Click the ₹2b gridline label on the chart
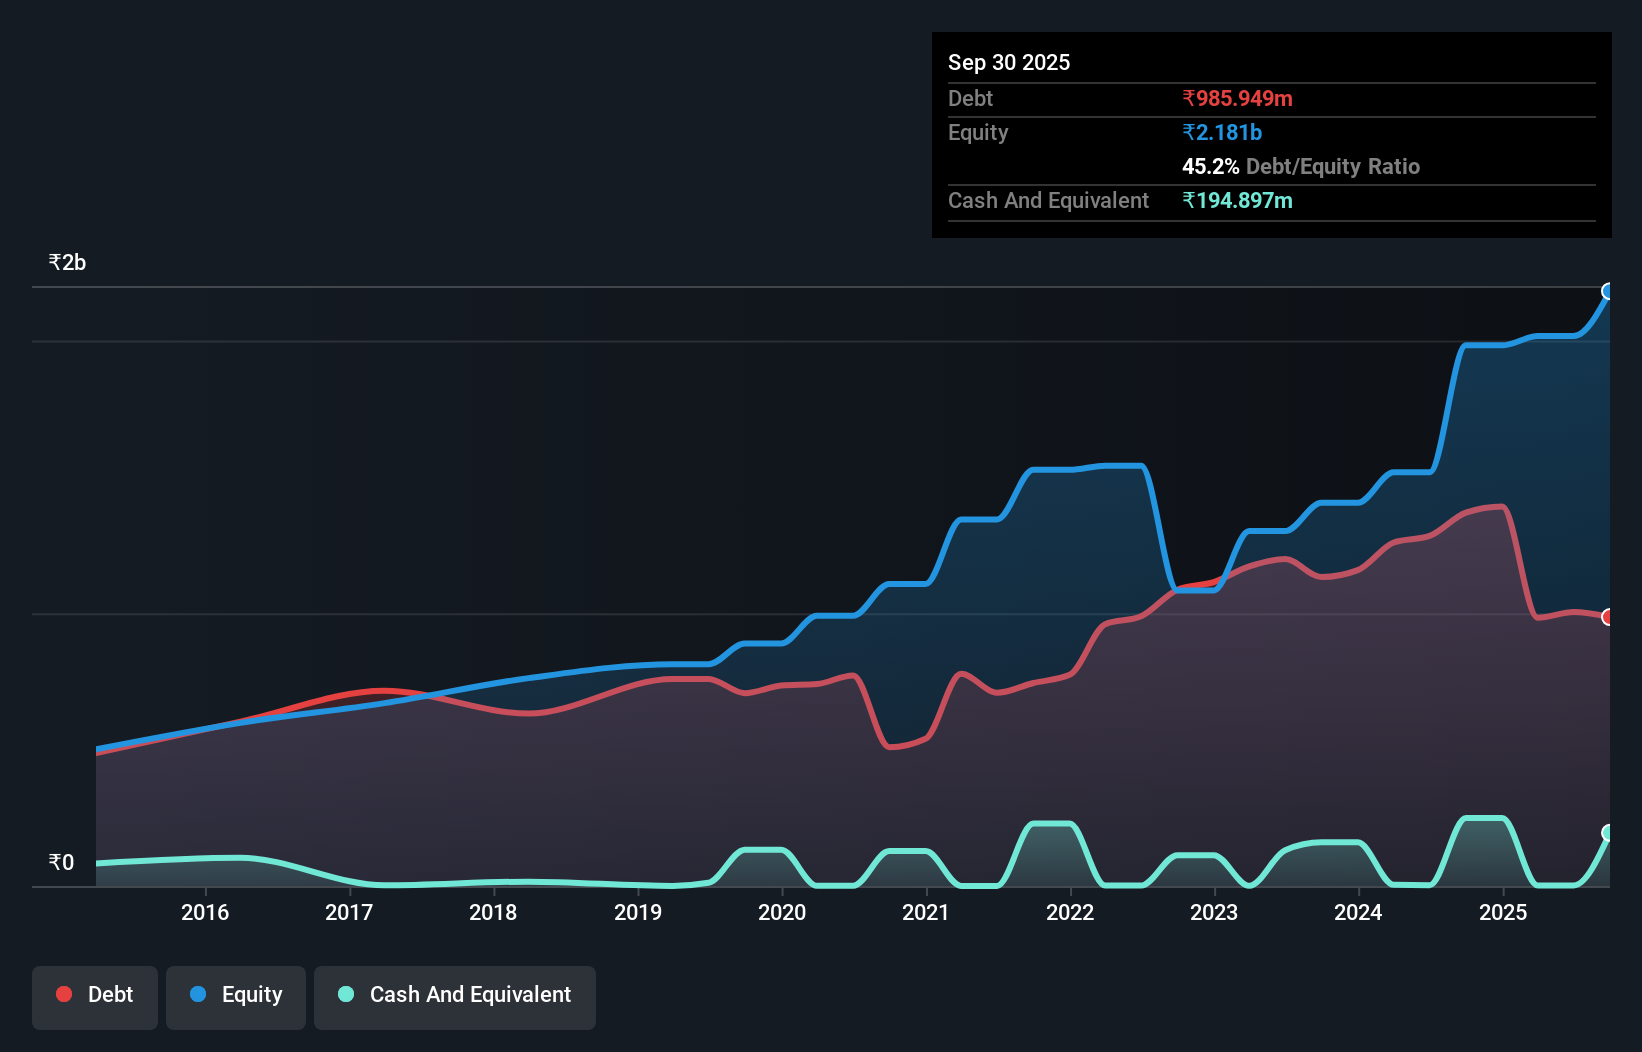Image resolution: width=1642 pixels, height=1052 pixels. click(x=66, y=261)
